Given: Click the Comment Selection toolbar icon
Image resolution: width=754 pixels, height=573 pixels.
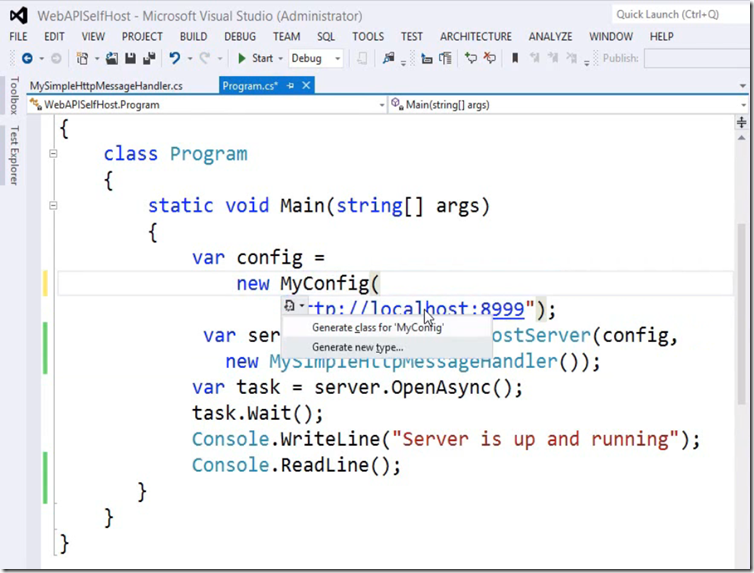Looking at the screenshot, I should click(x=471, y=59).
